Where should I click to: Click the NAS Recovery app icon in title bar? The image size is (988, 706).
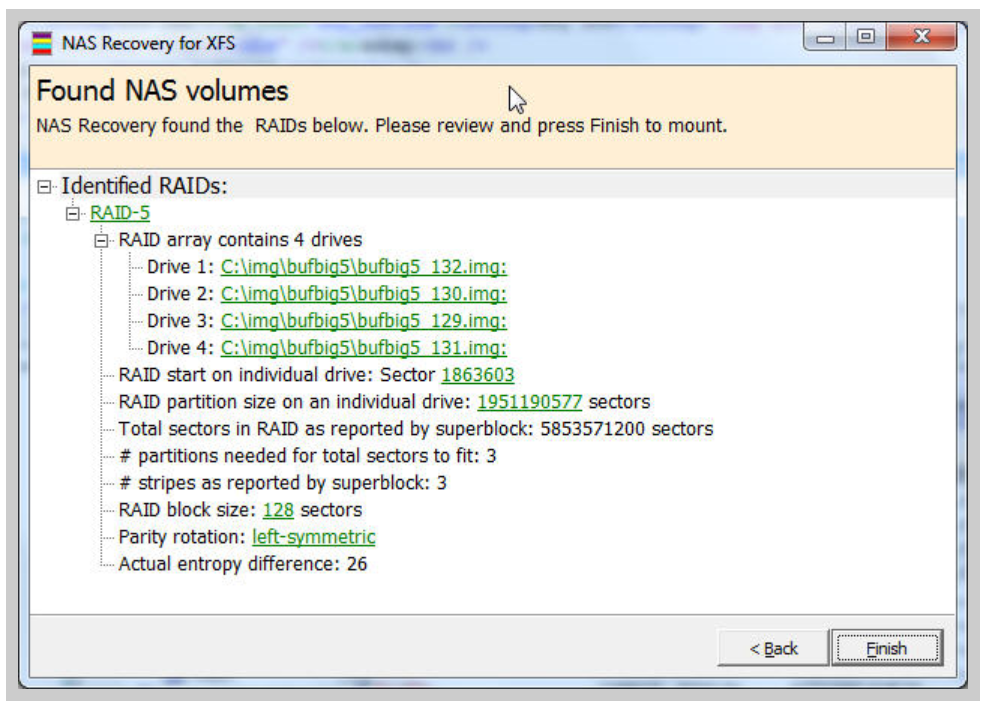click(42, 43)
